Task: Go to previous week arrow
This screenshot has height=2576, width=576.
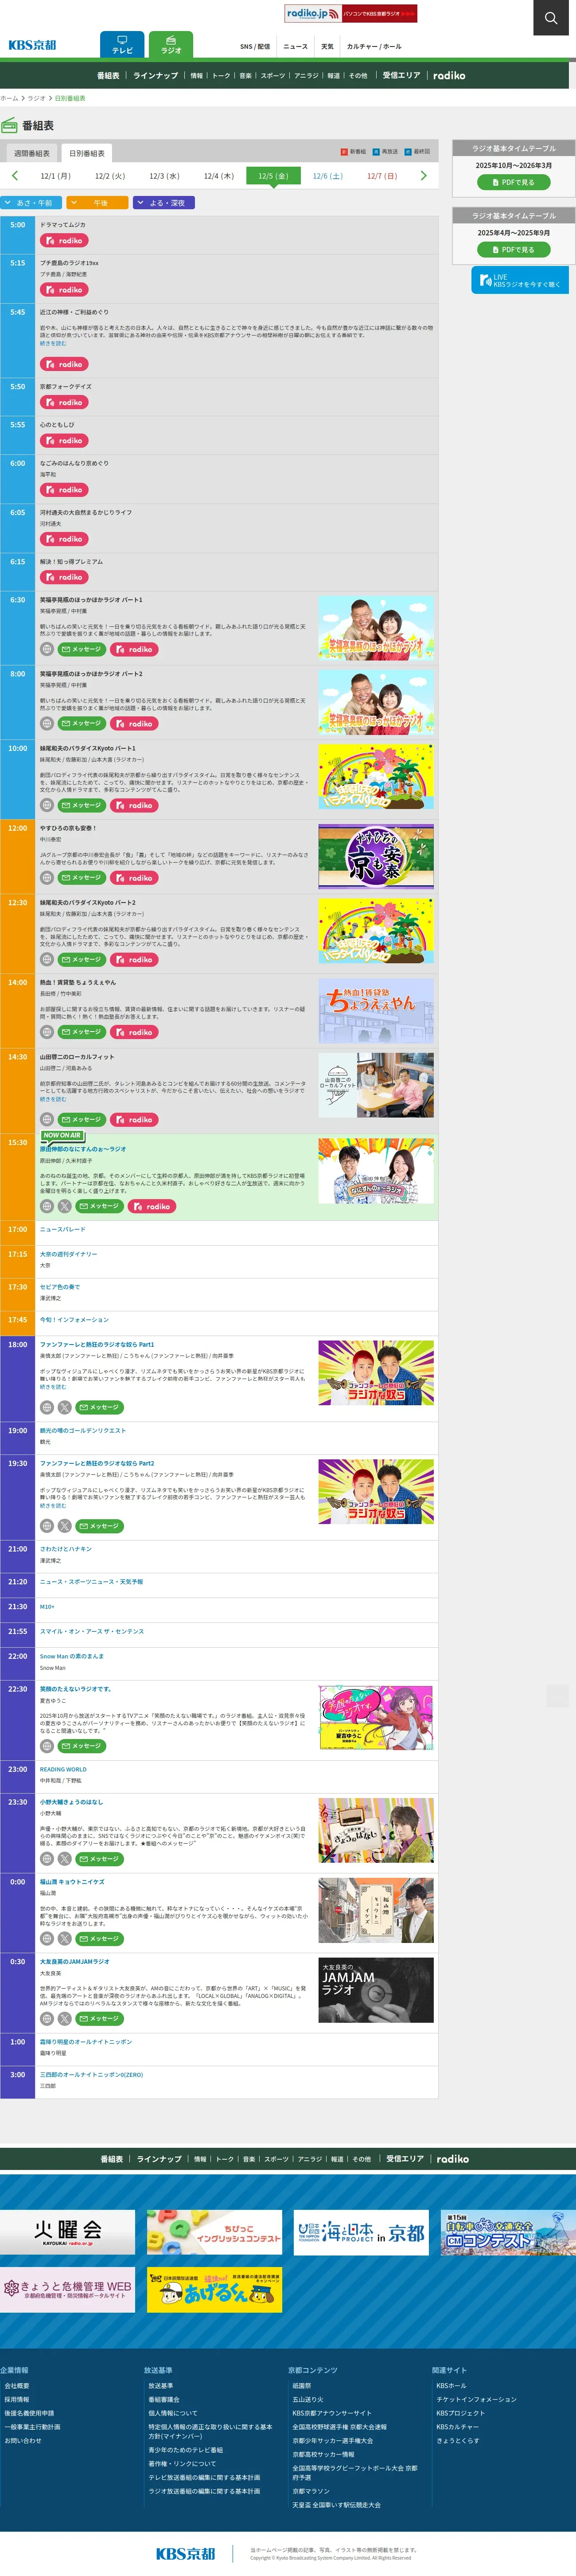Action: point(15,175)
